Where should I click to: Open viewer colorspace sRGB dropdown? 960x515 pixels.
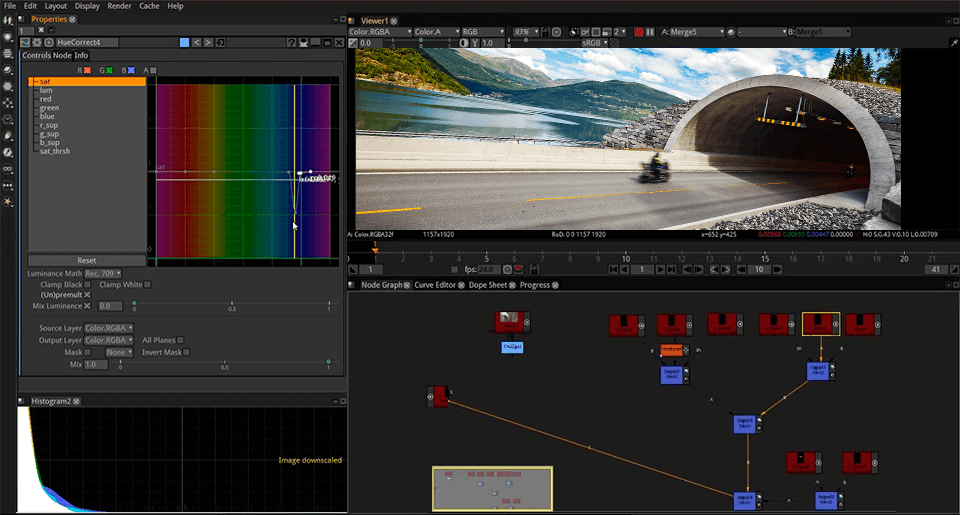[594, 43]
